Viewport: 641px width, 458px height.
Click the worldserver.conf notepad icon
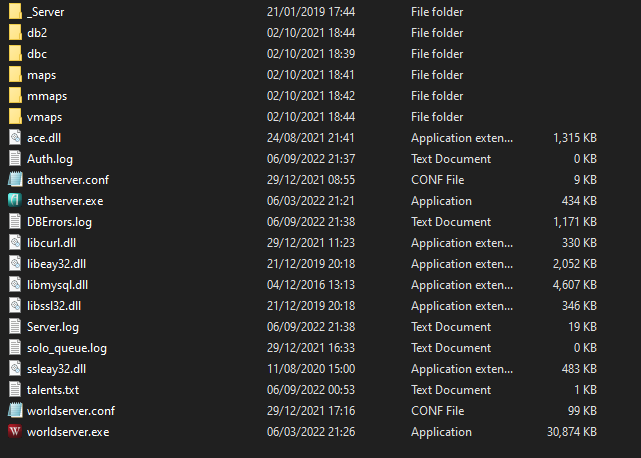click(x=15, y=411)
